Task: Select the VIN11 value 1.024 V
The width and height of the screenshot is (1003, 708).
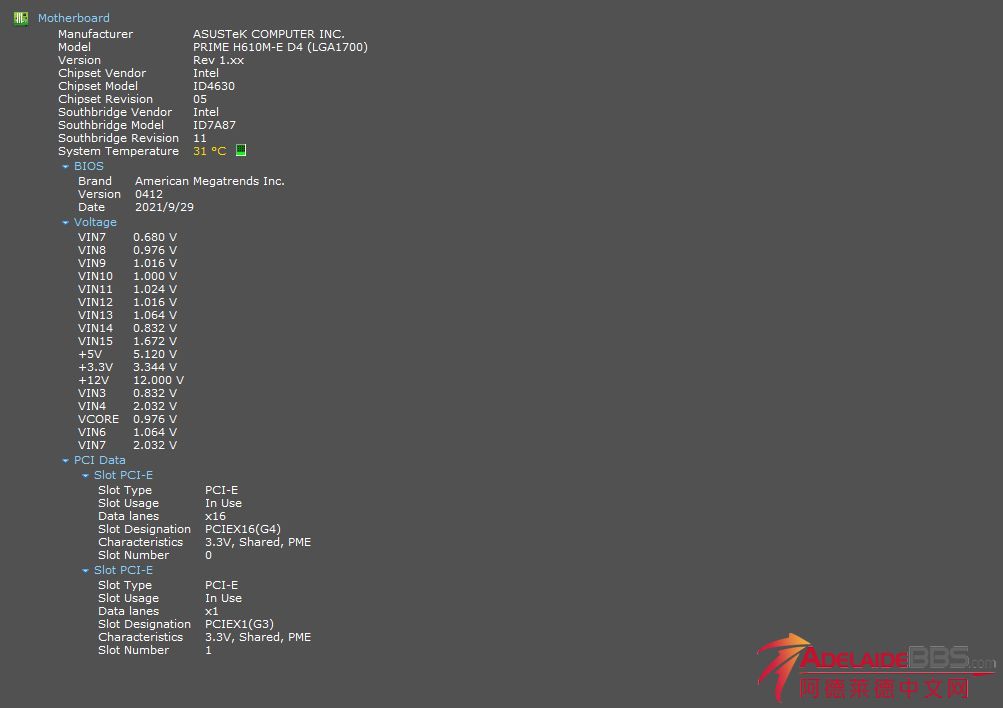Action: (155, 289)
